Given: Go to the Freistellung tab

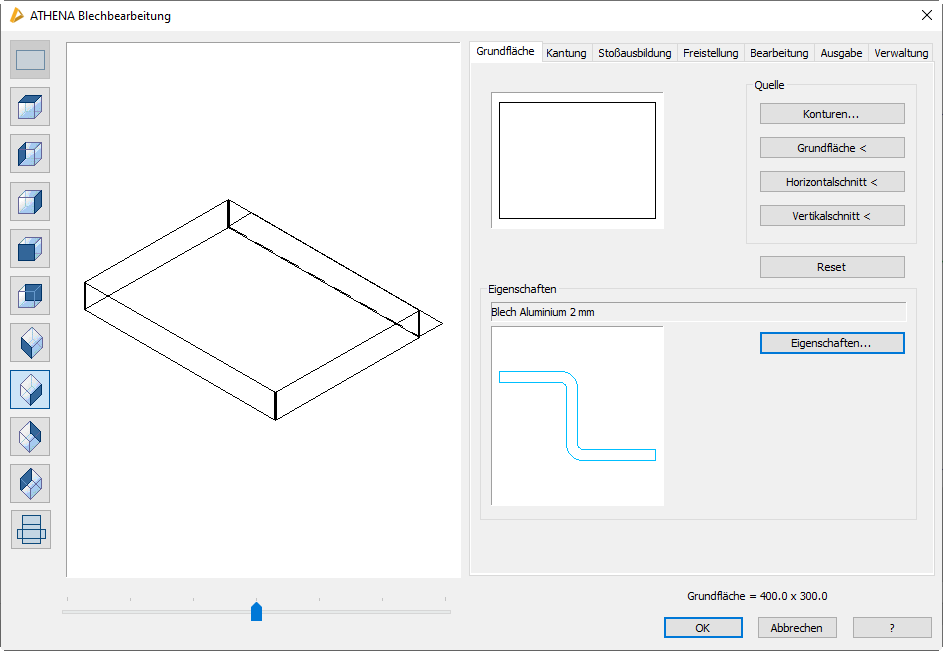Looking at the screenshot, I should coord(710,53).
